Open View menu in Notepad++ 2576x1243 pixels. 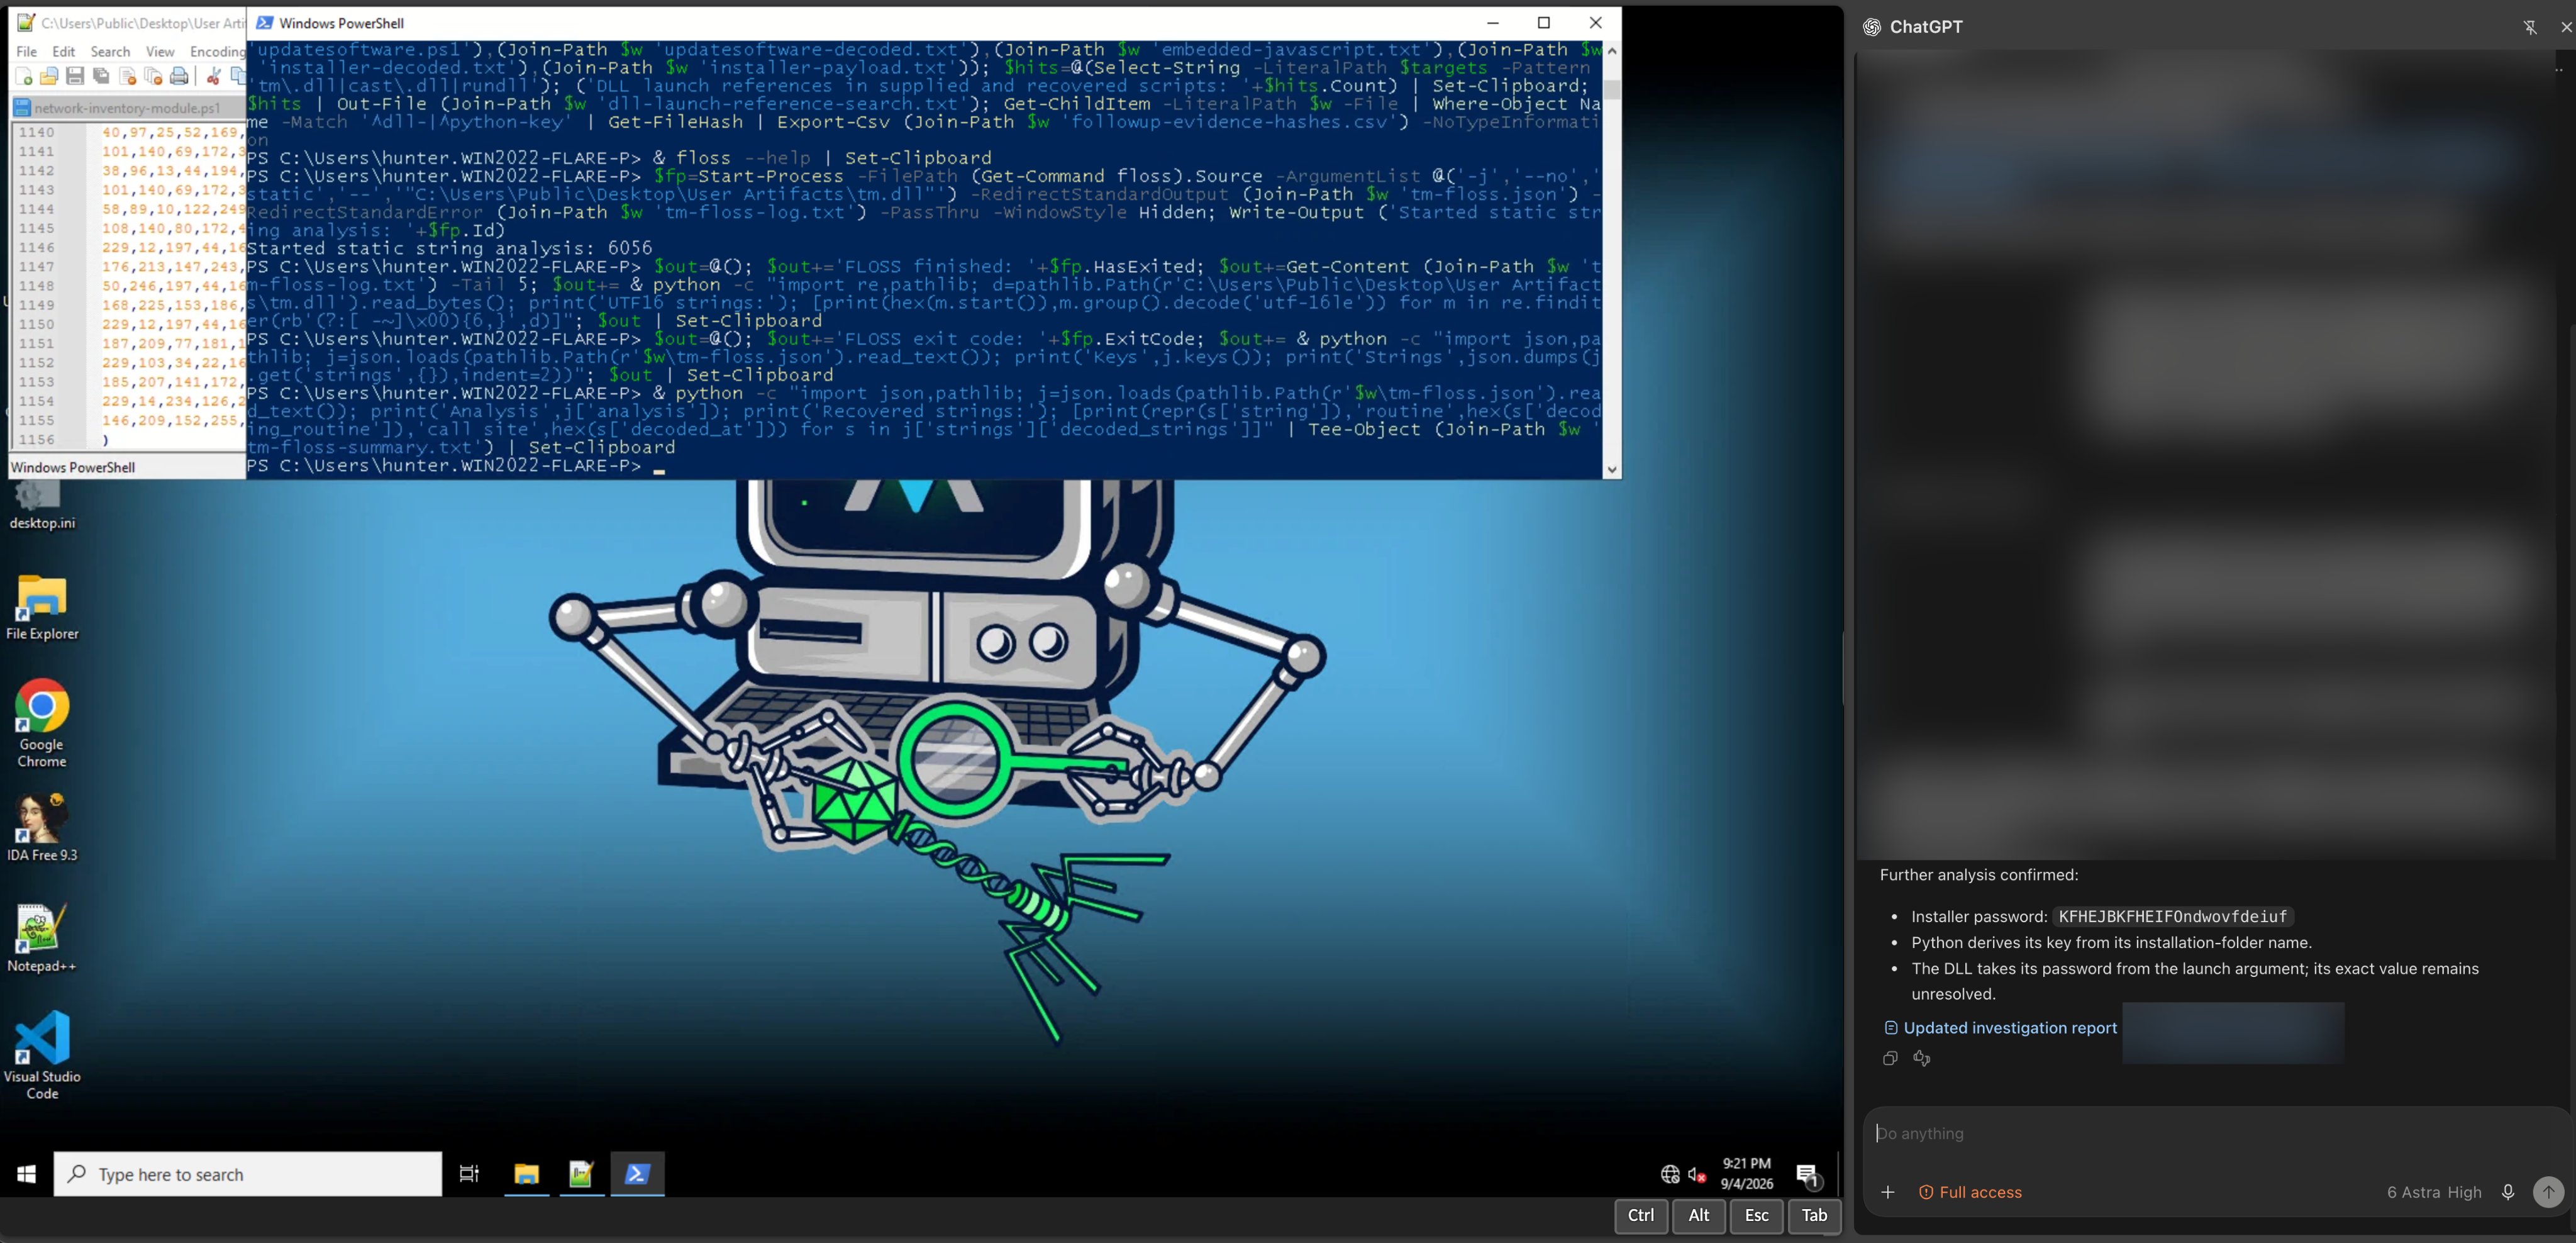click(160, 51)
